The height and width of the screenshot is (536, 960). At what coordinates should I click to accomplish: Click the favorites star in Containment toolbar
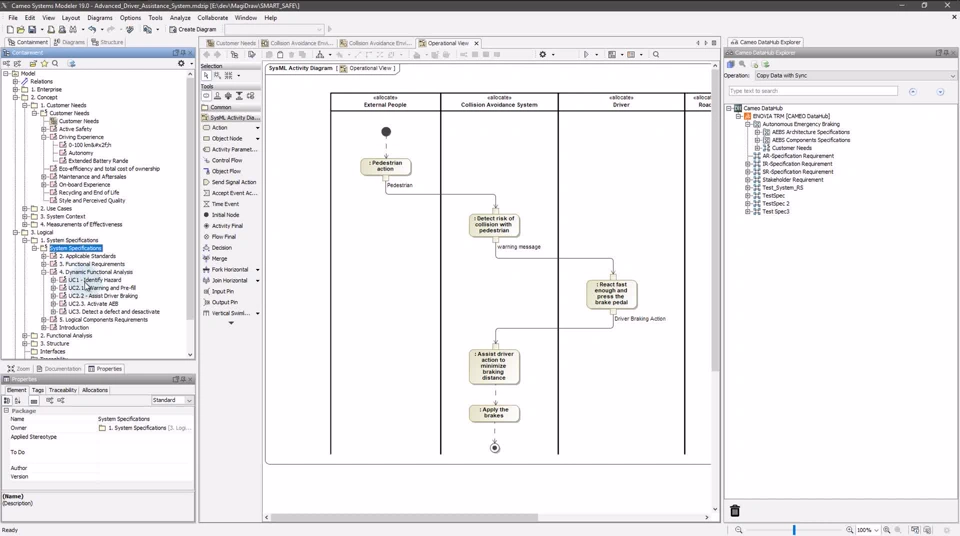[x=44, y=63]
